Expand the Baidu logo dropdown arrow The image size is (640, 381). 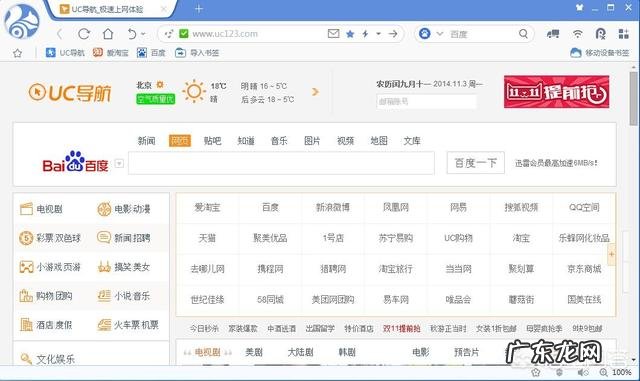click(x=119, y=164)
